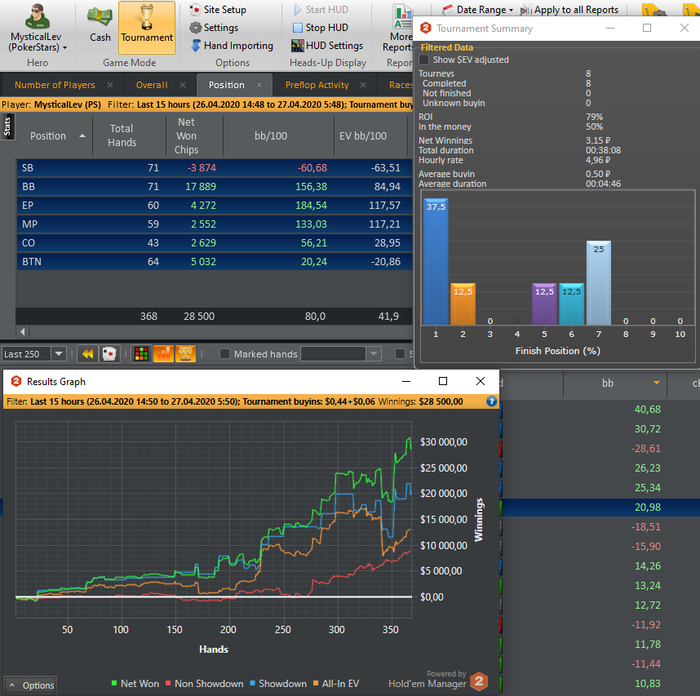Sort by the Position column header
The image size is (700, 696).
54,136
